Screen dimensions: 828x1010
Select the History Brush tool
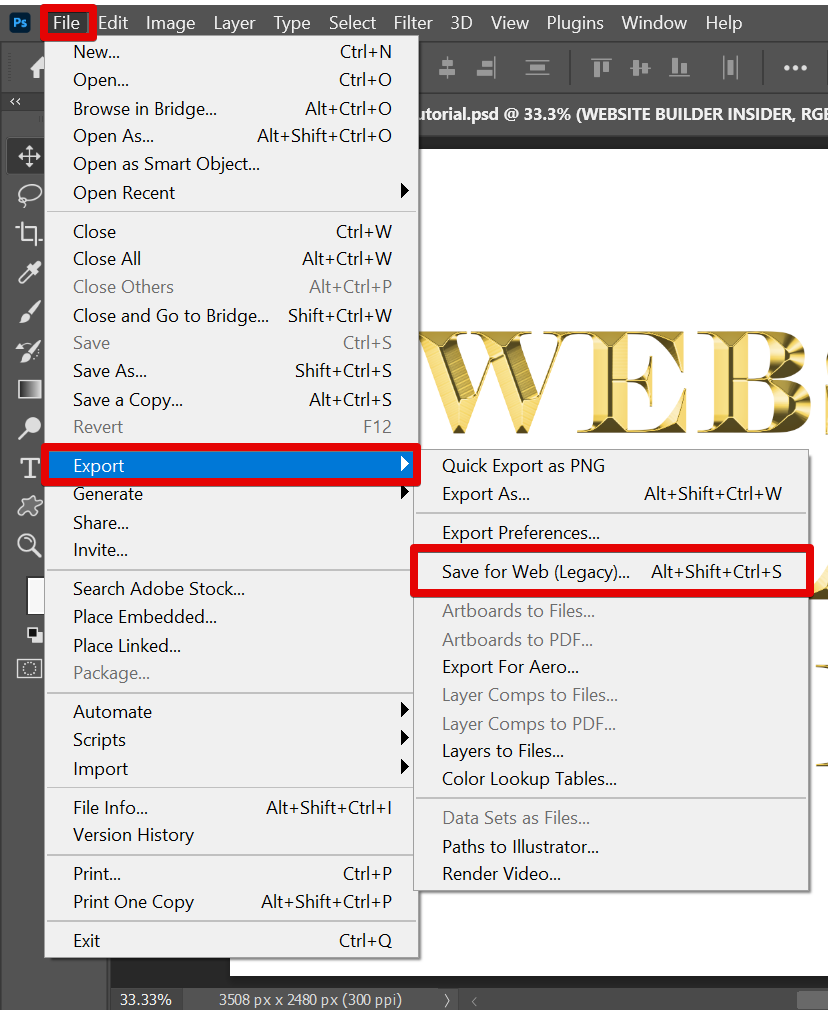pos(29,351)
